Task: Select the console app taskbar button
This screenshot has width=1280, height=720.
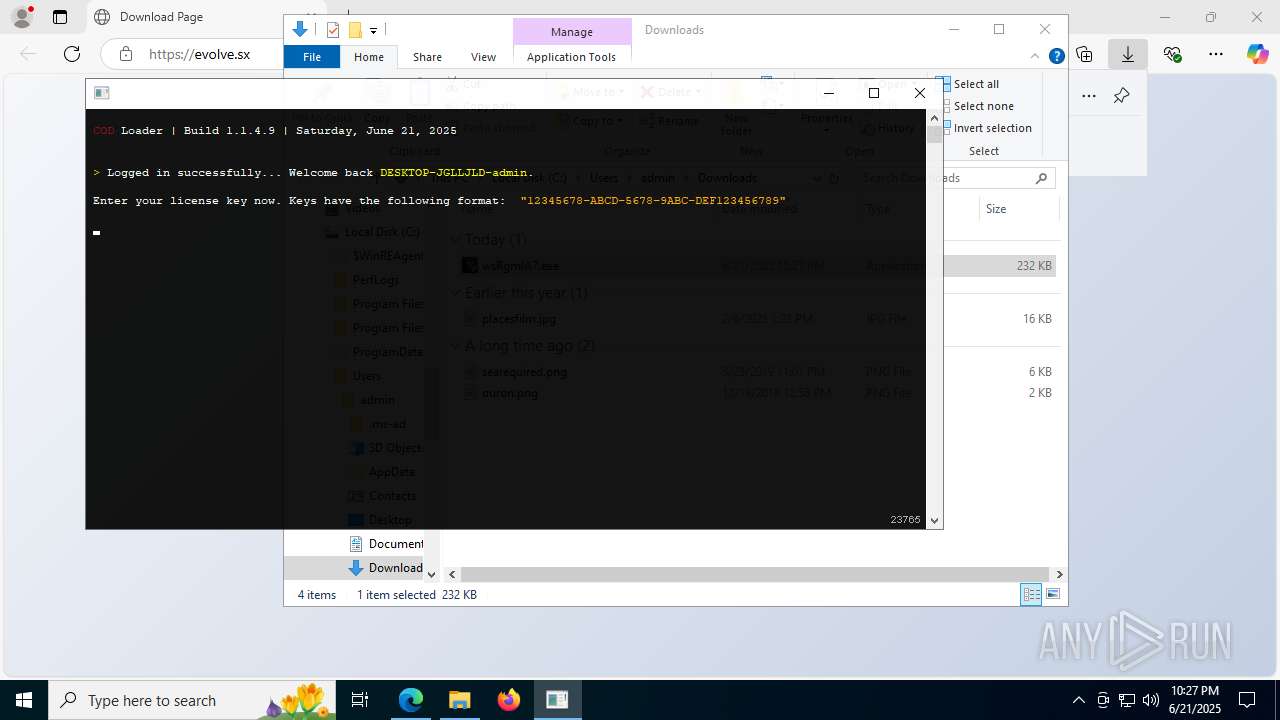Action: pos(557,700)
